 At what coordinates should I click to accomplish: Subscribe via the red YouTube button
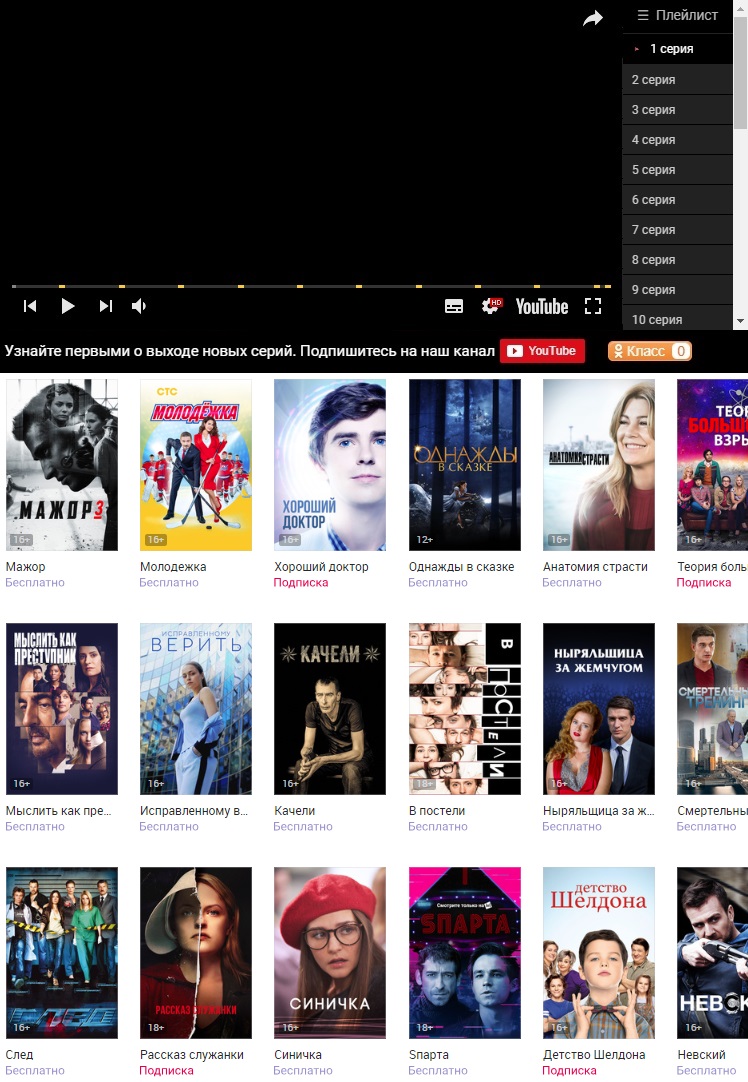click(542, 351)
